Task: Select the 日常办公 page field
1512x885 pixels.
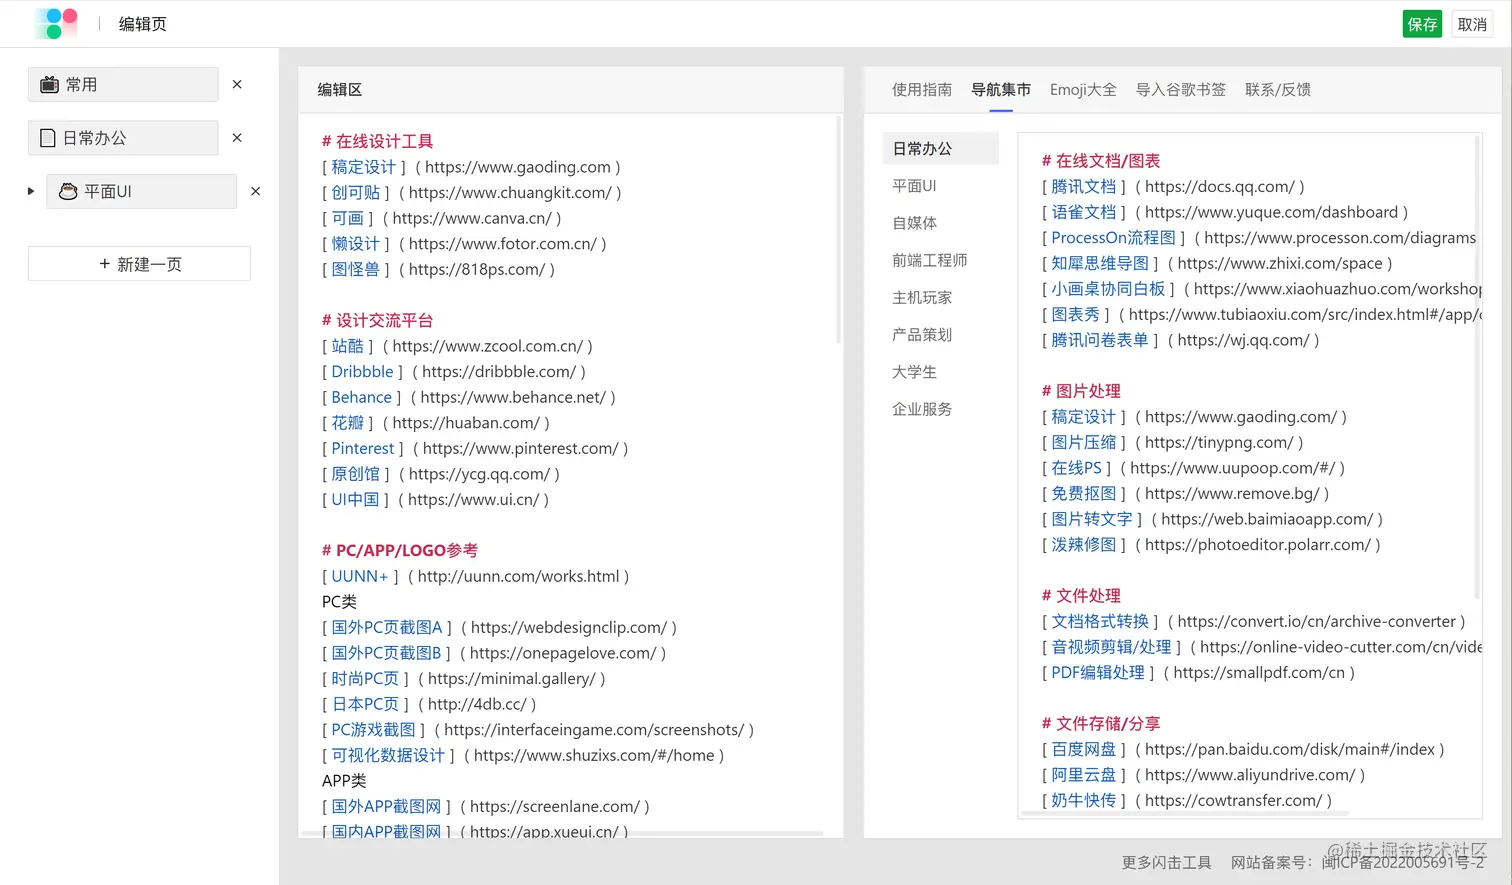Action: pos(123,138)
